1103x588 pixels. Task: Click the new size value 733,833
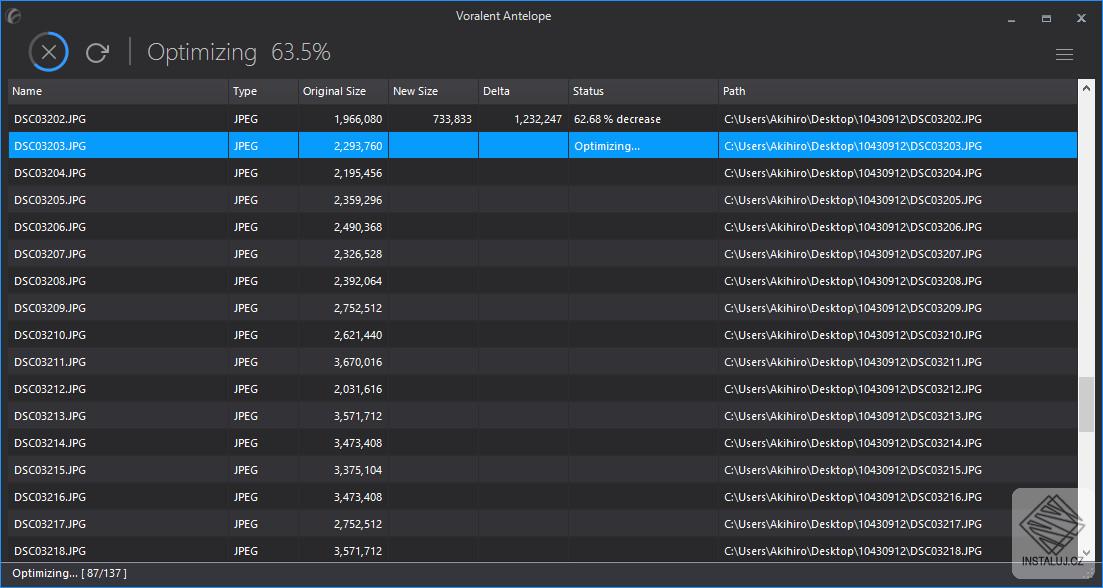click(452, 119)
